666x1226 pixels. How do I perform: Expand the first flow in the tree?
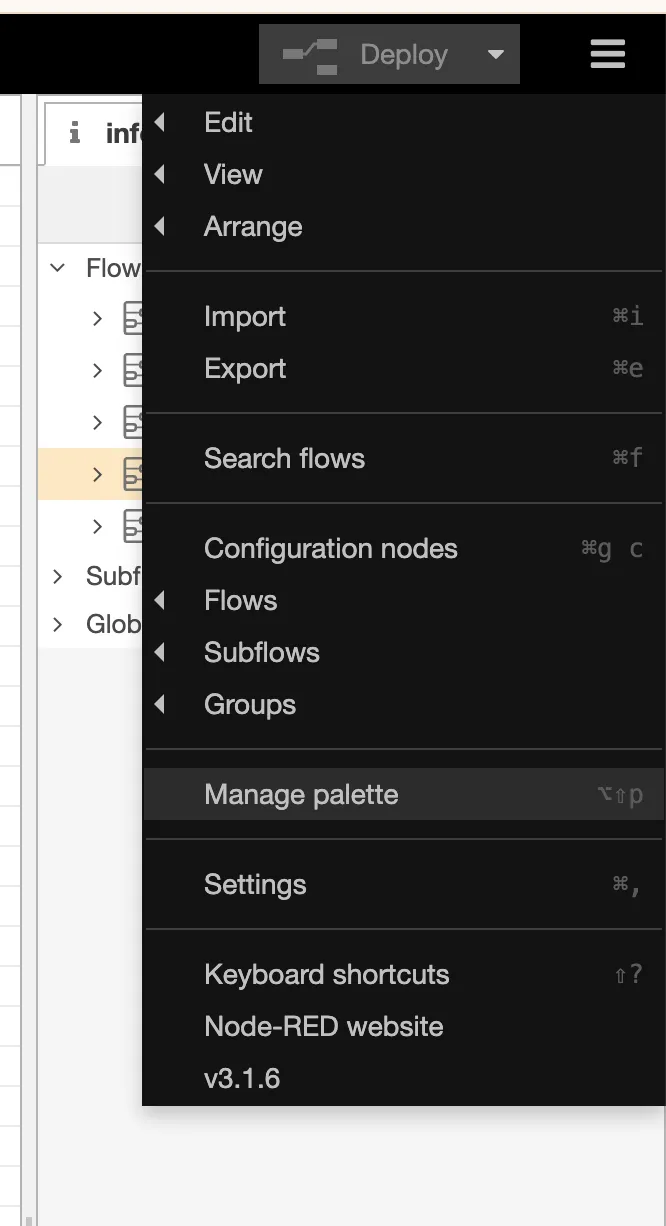tap(97, 318)
